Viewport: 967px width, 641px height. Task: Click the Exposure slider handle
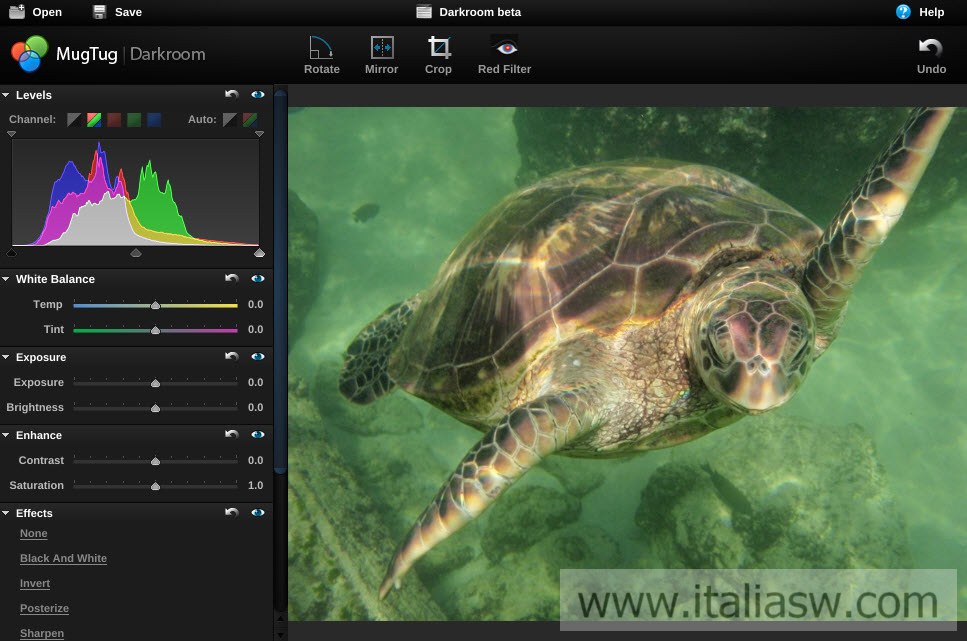click(155, 383)
